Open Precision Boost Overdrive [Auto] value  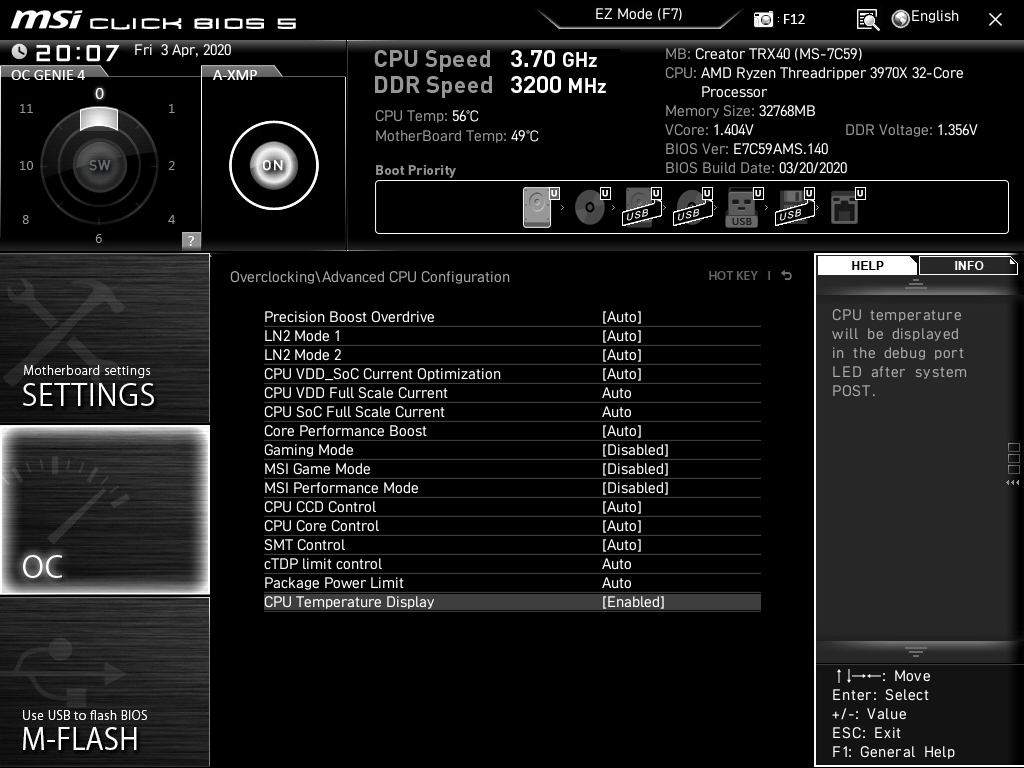coord(622,317)
